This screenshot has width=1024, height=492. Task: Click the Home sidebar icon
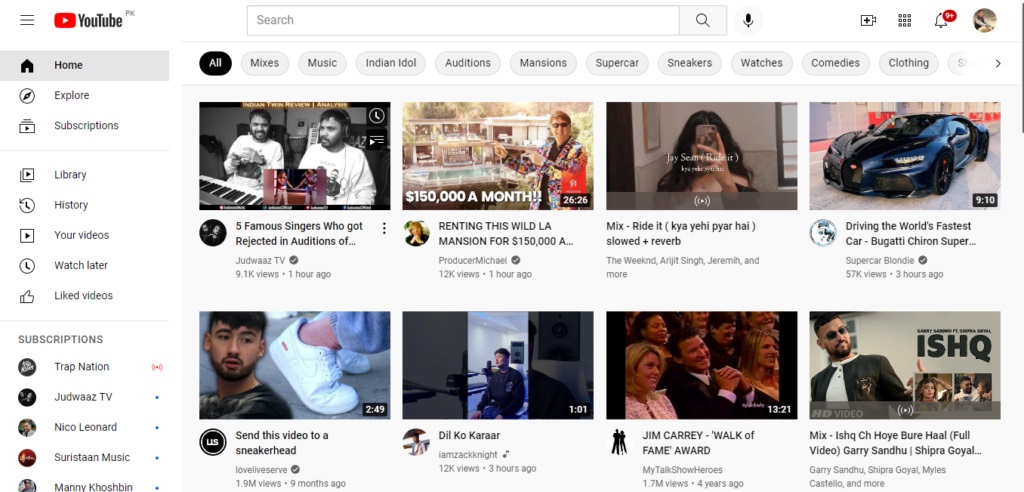(27, 65)
